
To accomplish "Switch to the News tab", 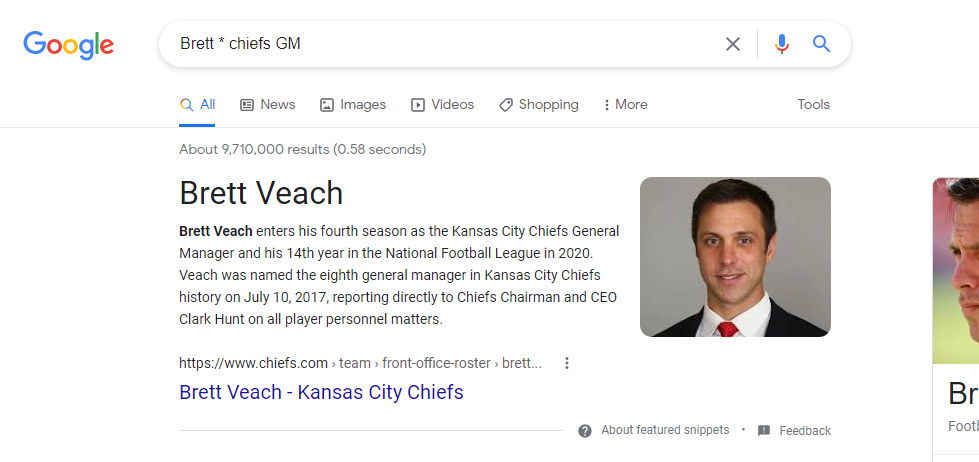I will [268, 105].
